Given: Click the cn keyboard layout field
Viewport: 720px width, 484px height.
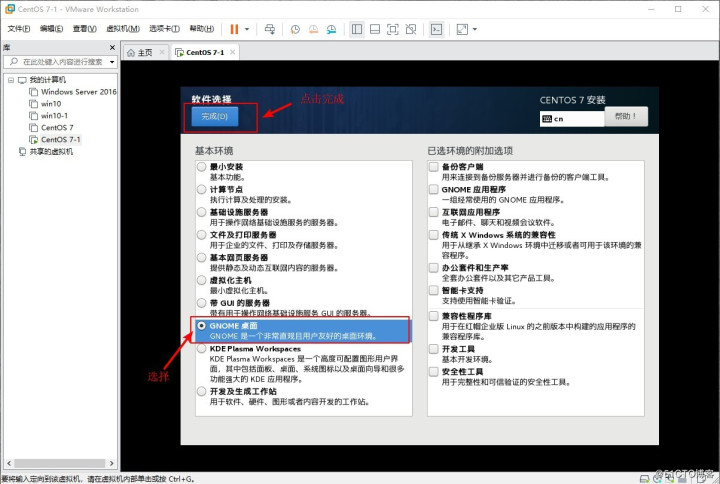Looking at the screenshot, I should click(572, 118).
